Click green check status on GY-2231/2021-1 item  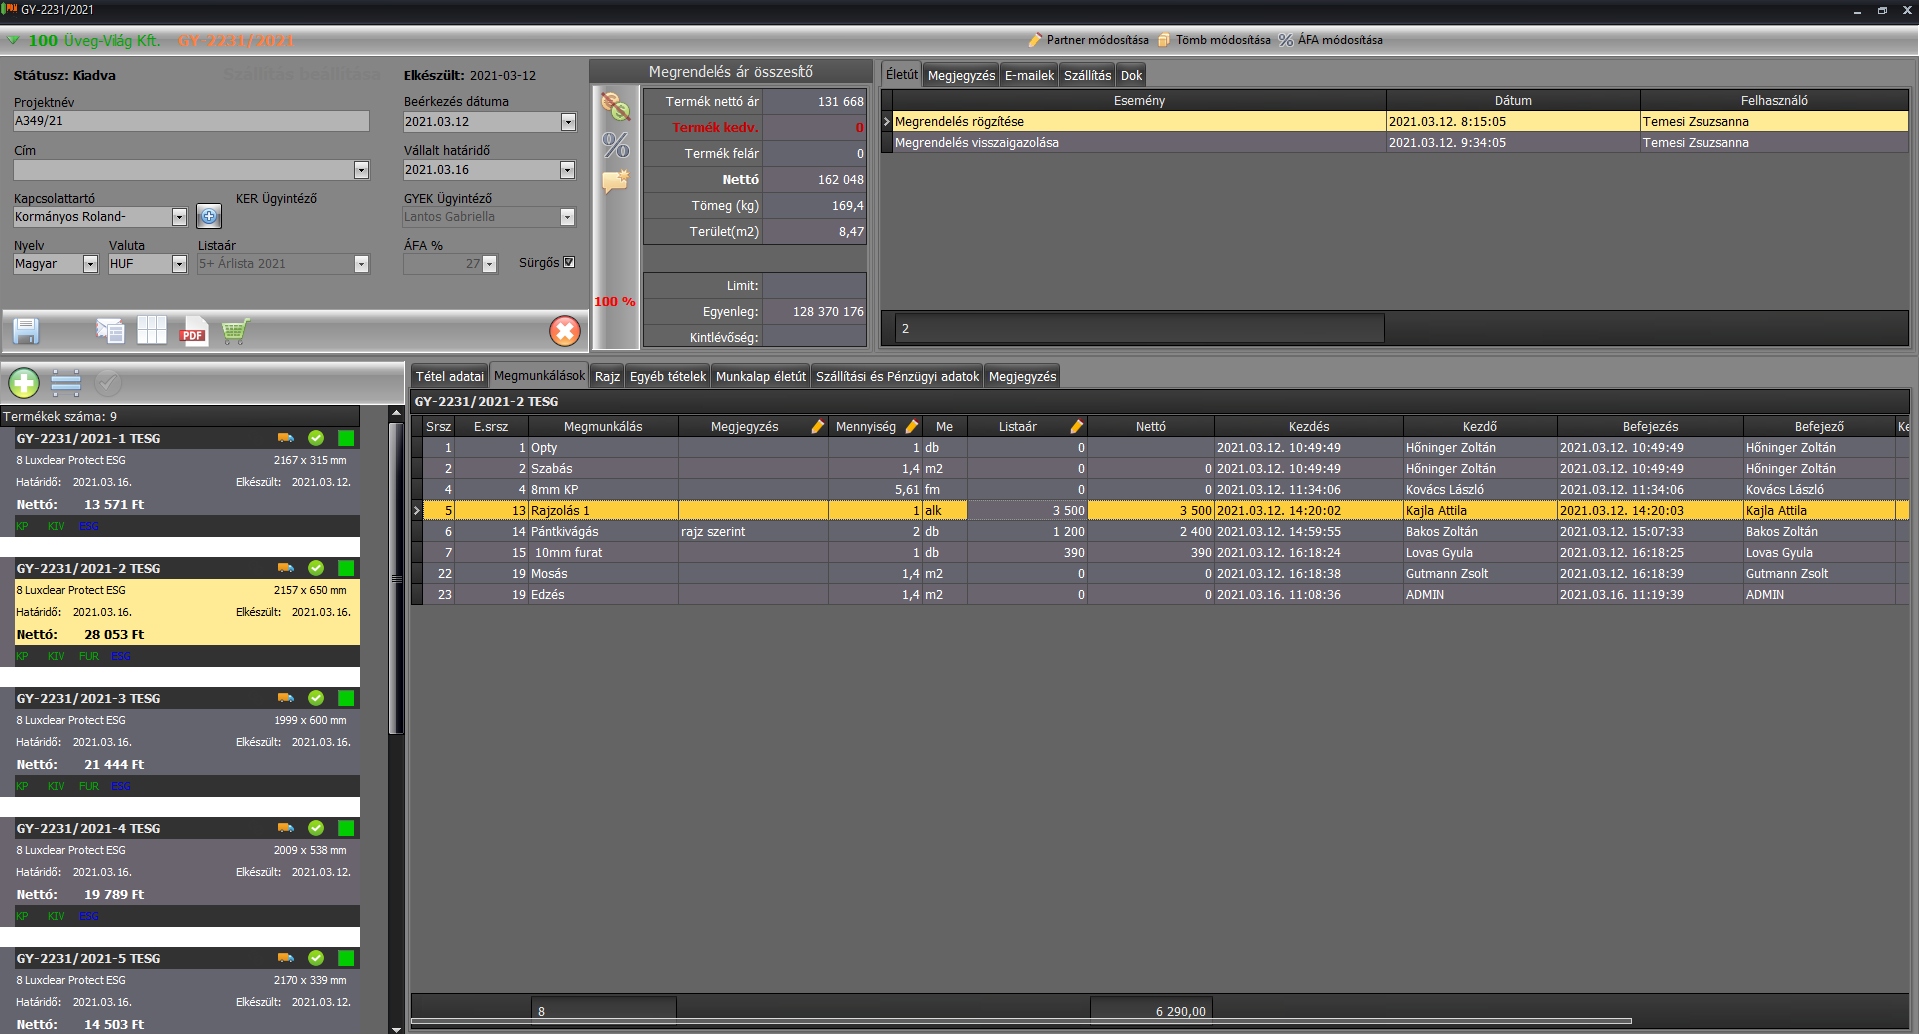coord(316,438)
